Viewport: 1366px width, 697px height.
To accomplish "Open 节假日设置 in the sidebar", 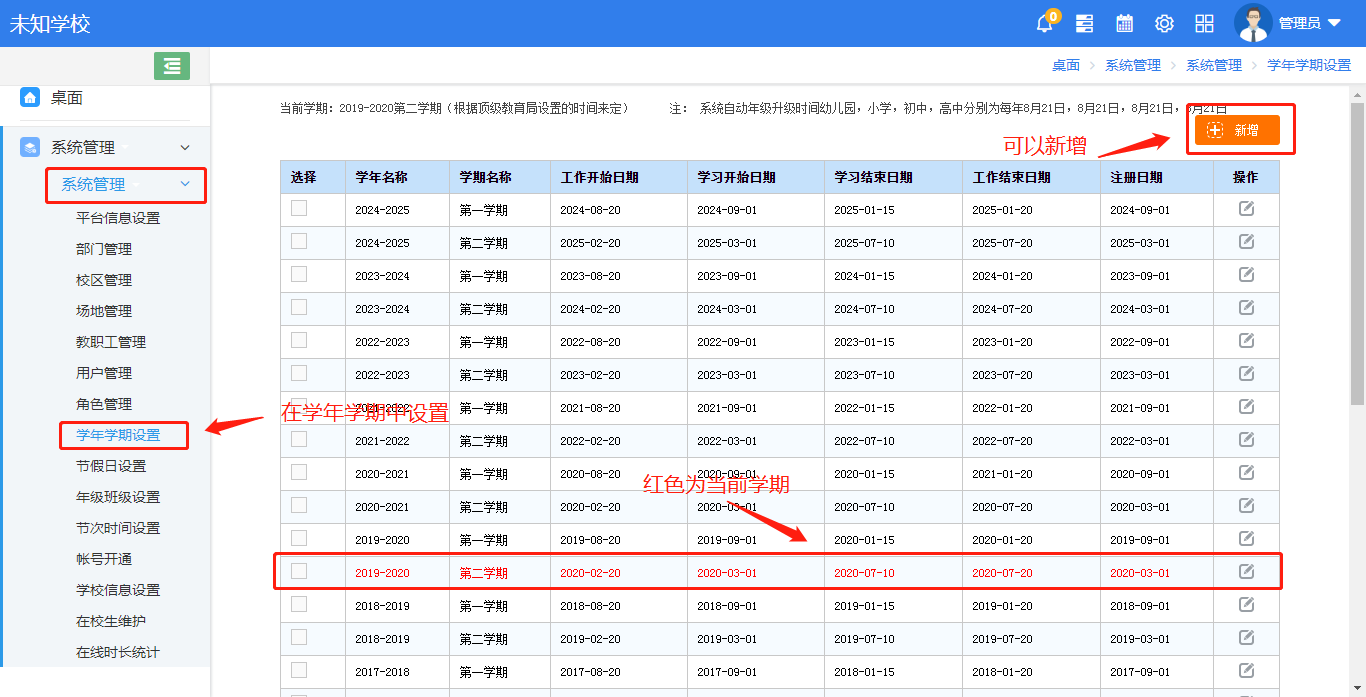I will point(111,466).
